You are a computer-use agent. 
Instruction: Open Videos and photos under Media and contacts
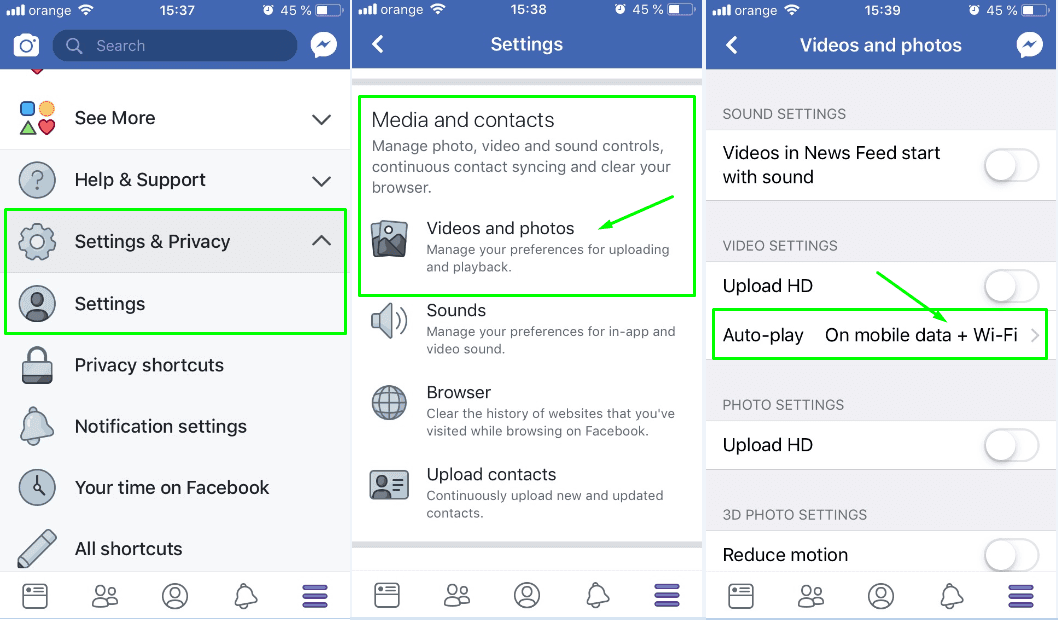click(x=500, y=229)
